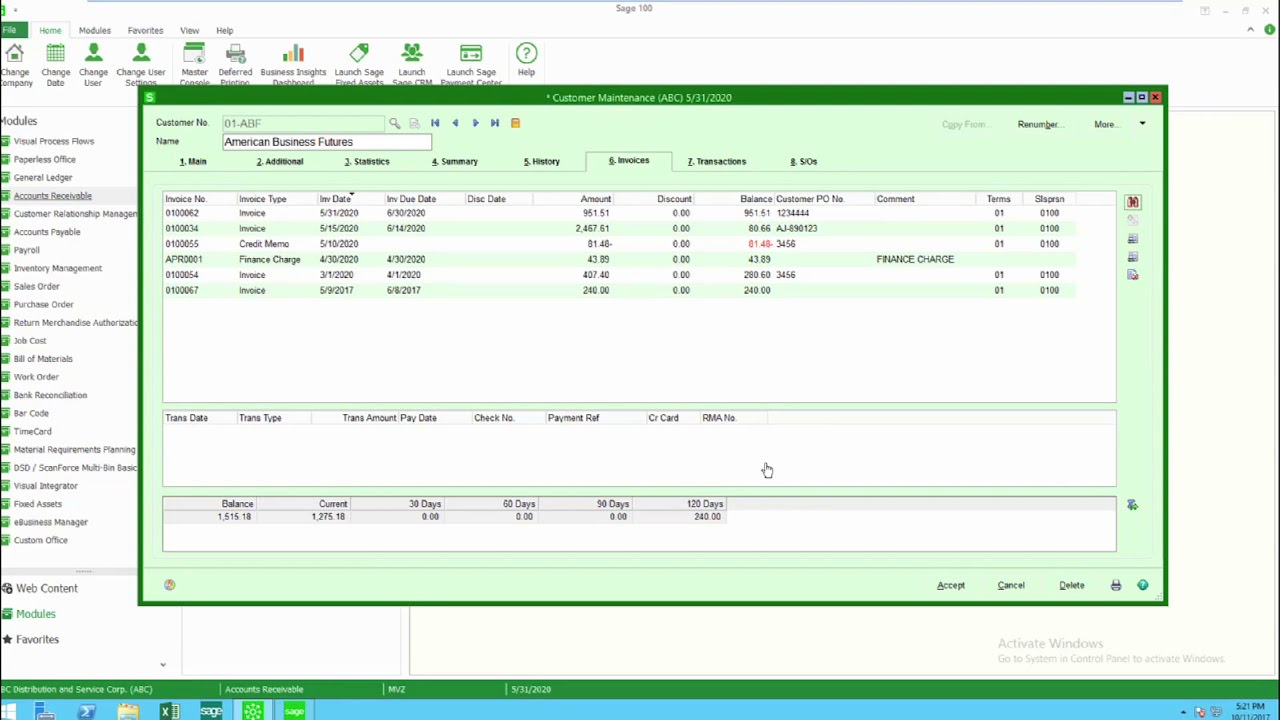Select the Credit Memo row 0100055
The height and width of the screenshot is (720, 1280).
point(620,244)
